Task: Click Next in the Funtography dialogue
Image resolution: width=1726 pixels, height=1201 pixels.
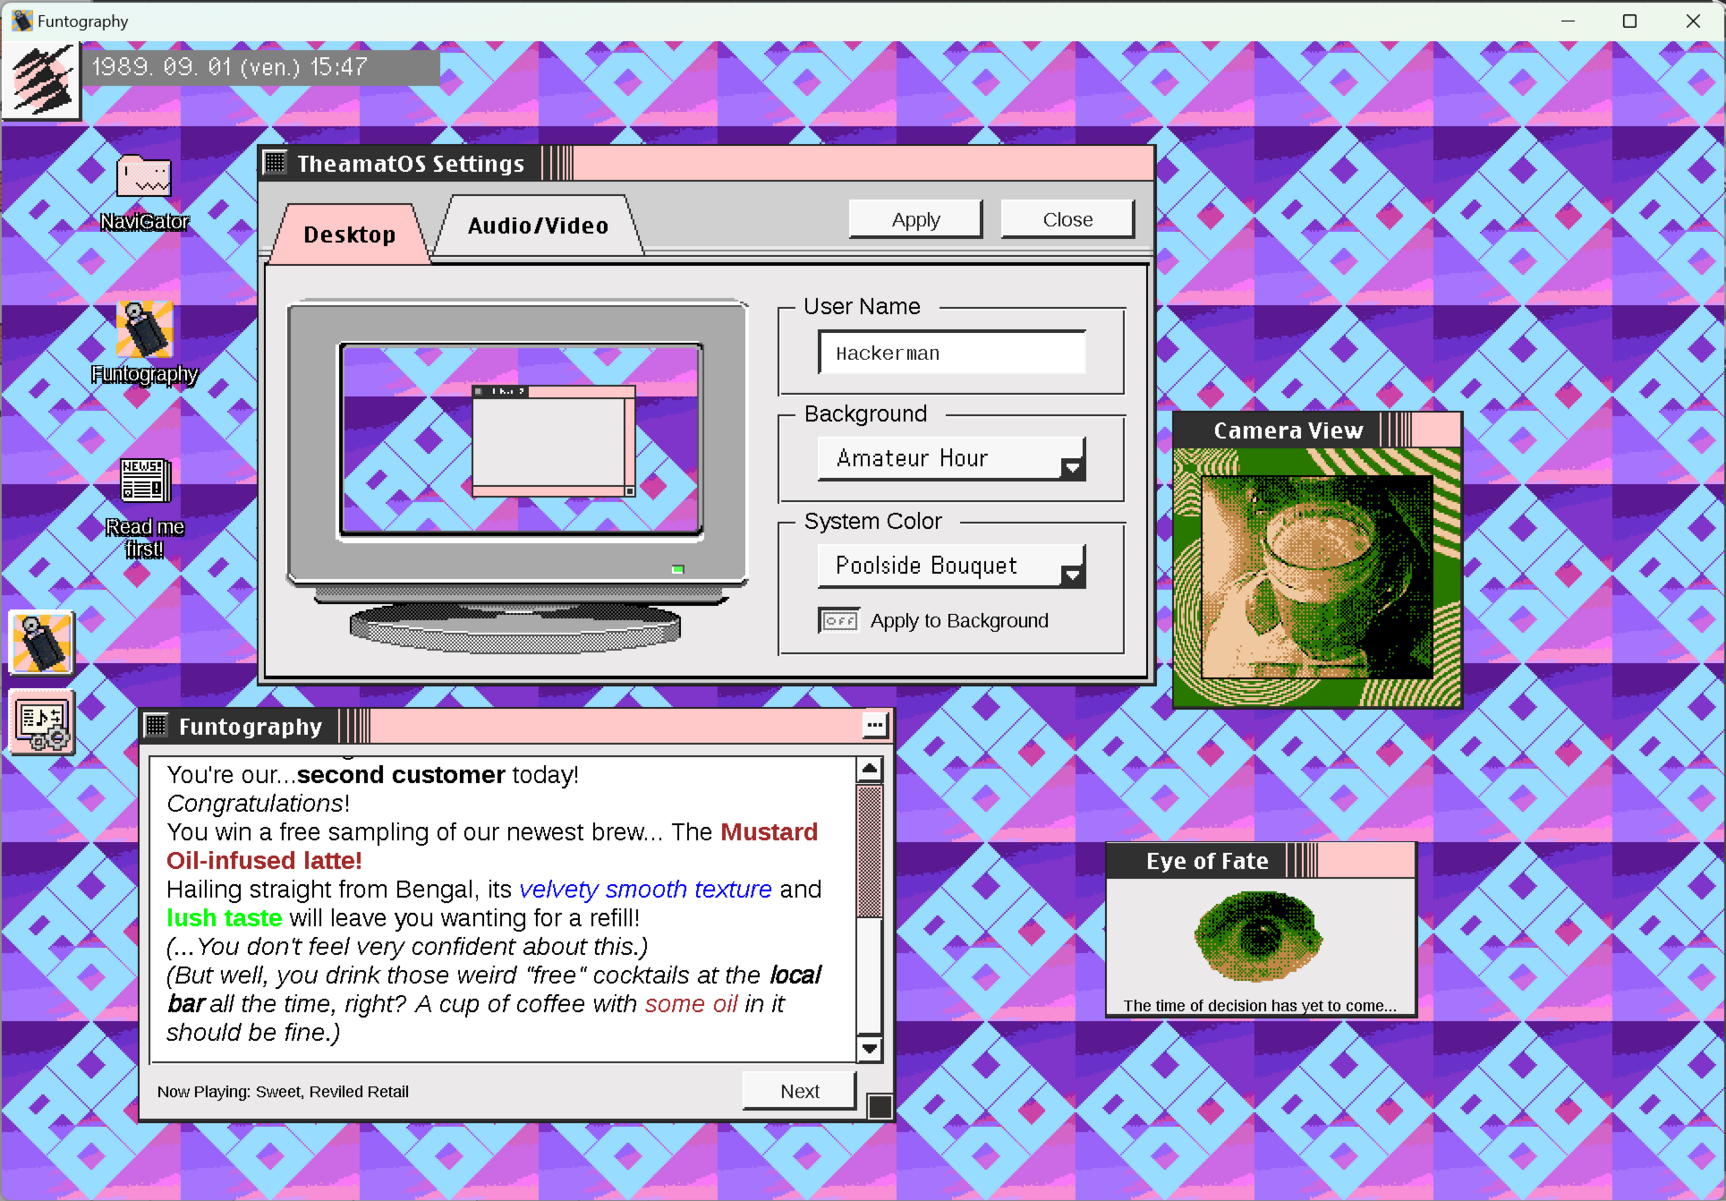Action: [798, 1090]
